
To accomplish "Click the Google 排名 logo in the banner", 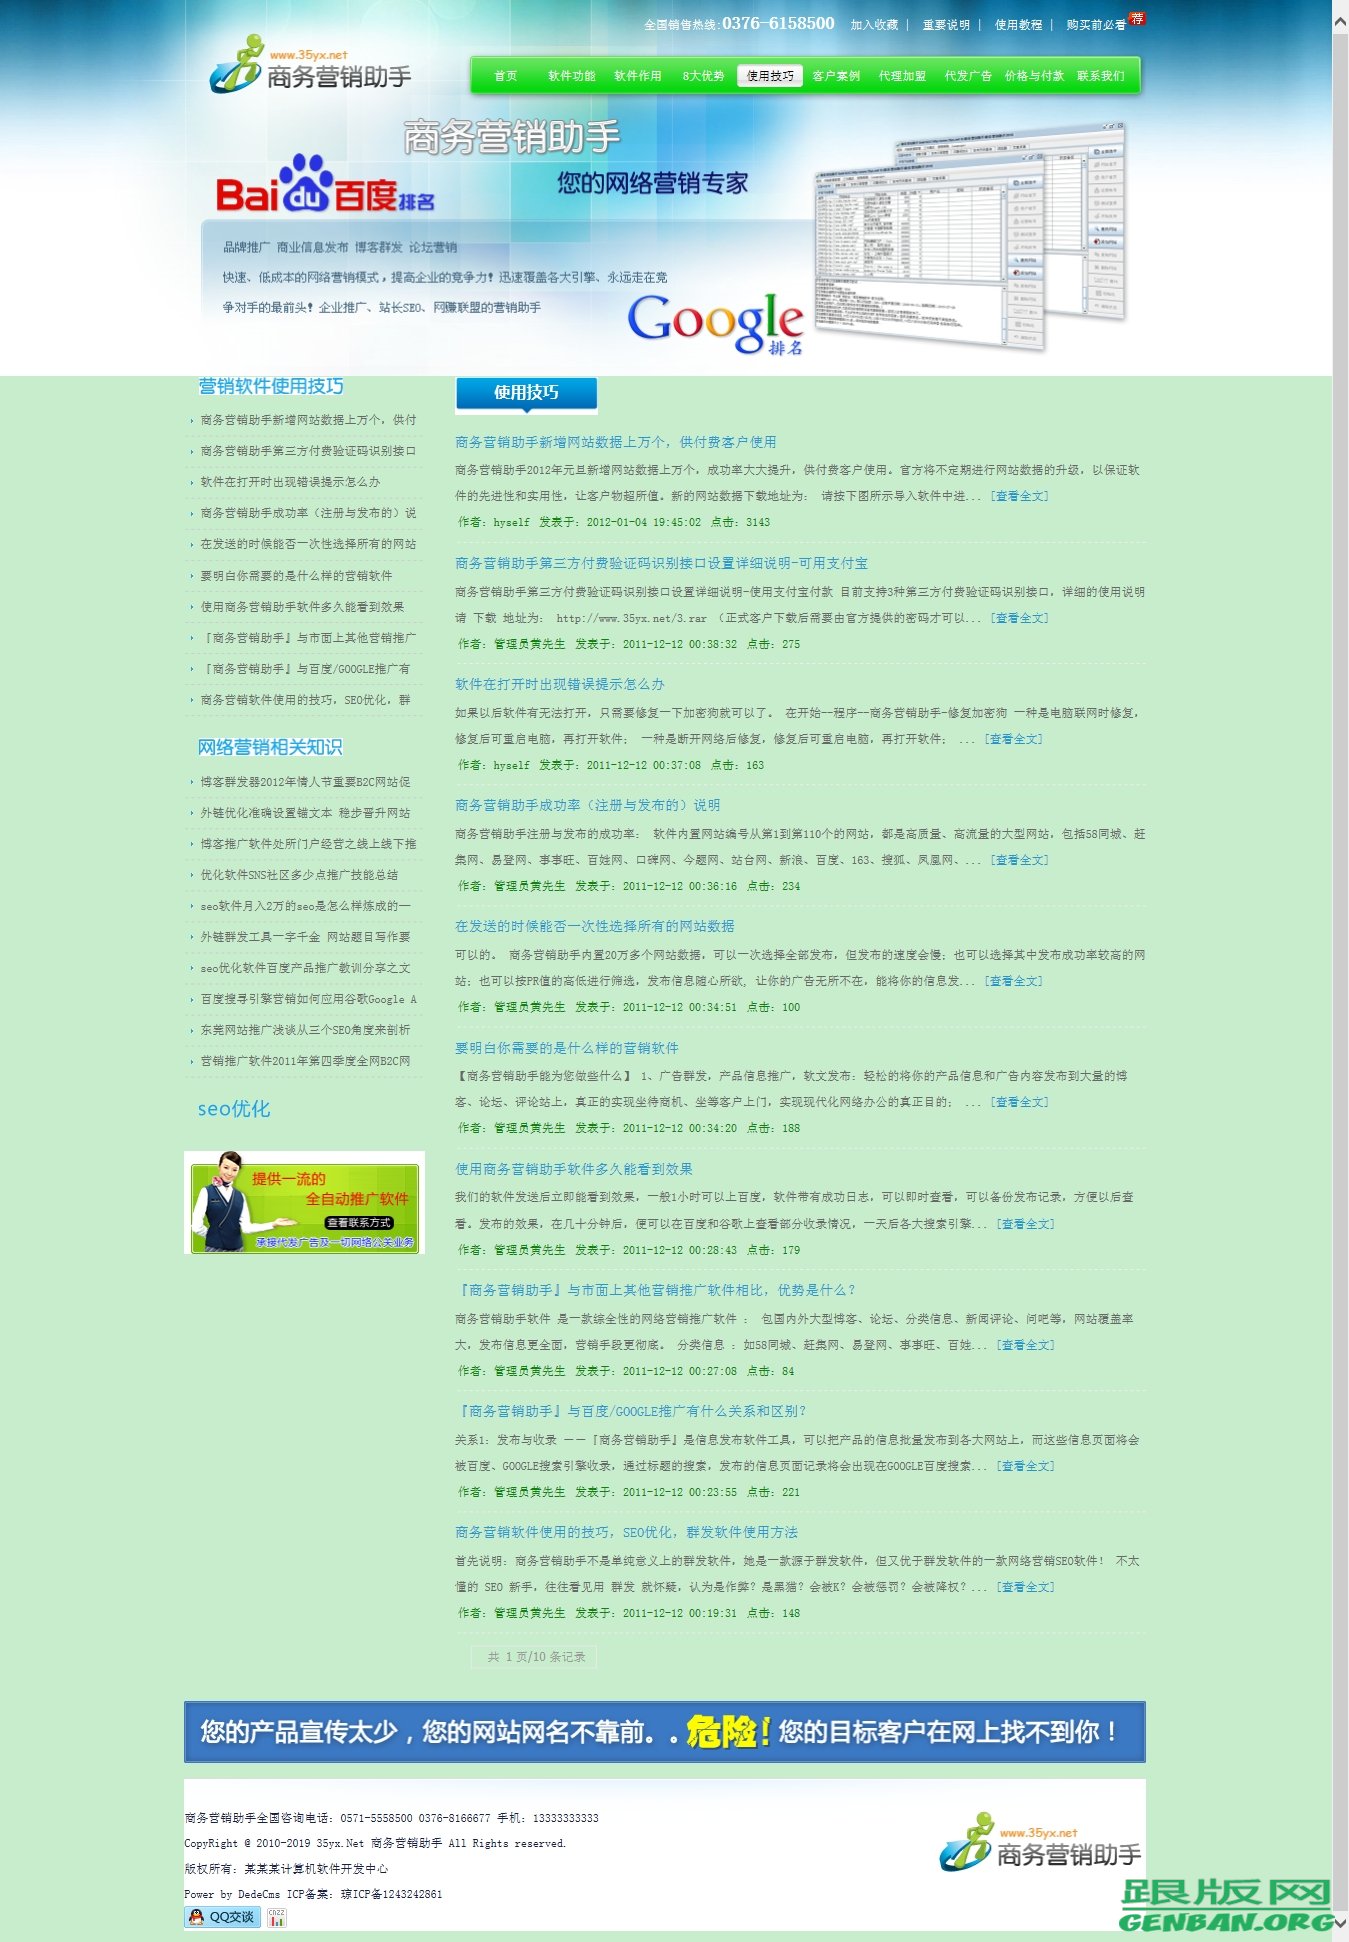I will pyautogui.click(x=715, y=323).
